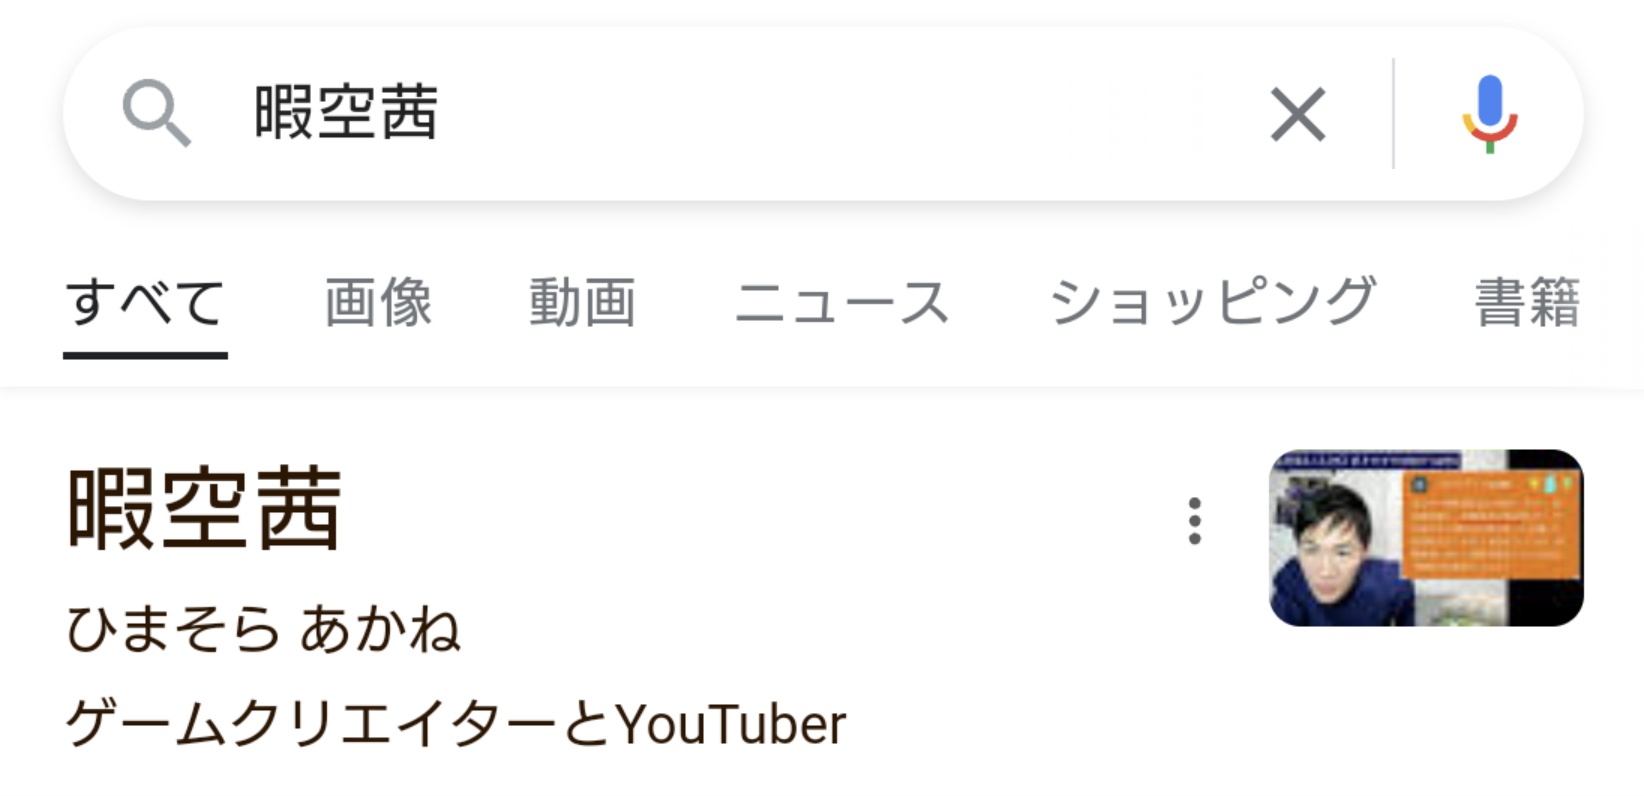Click the divider line beside the microphone

[x=1393, y=114]
